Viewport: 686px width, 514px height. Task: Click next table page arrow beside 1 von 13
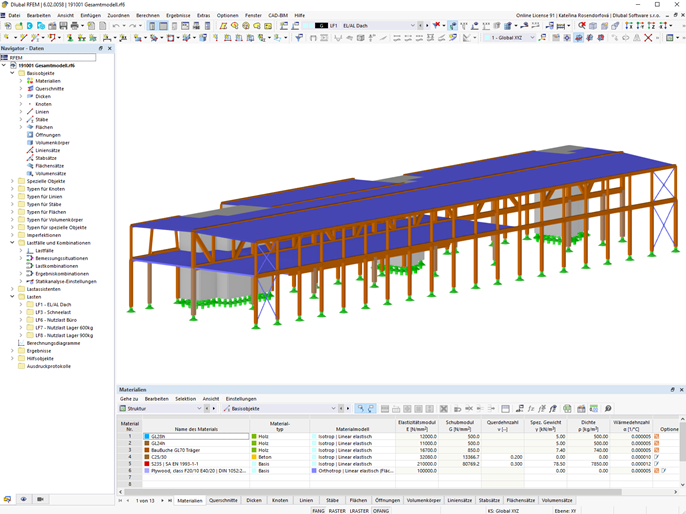pyautogui.click(x=162, y=500)
